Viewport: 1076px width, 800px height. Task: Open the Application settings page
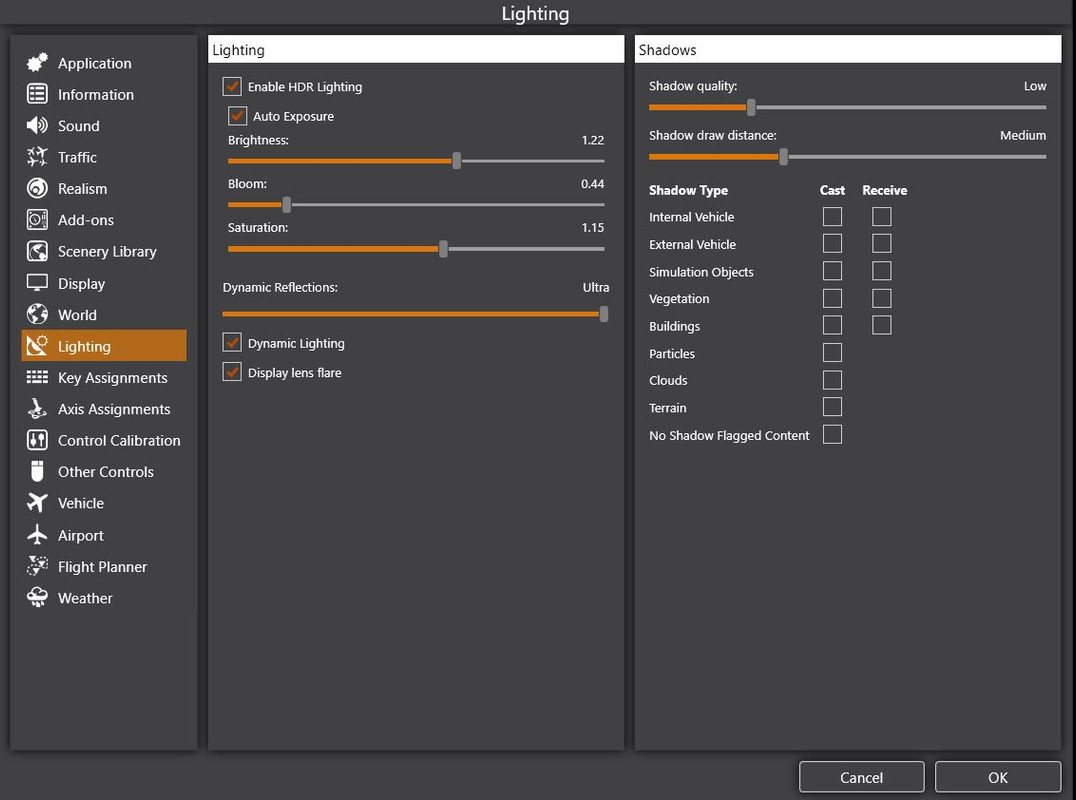(x=104, y=63)
